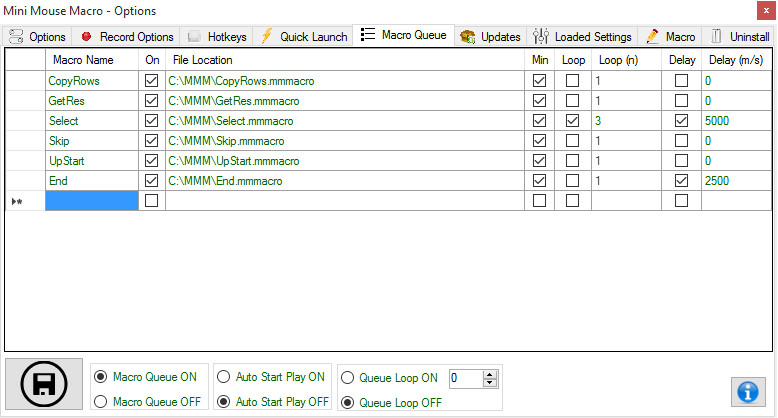Toggle Min checkbox in CopyRows row

pos(539,81)
